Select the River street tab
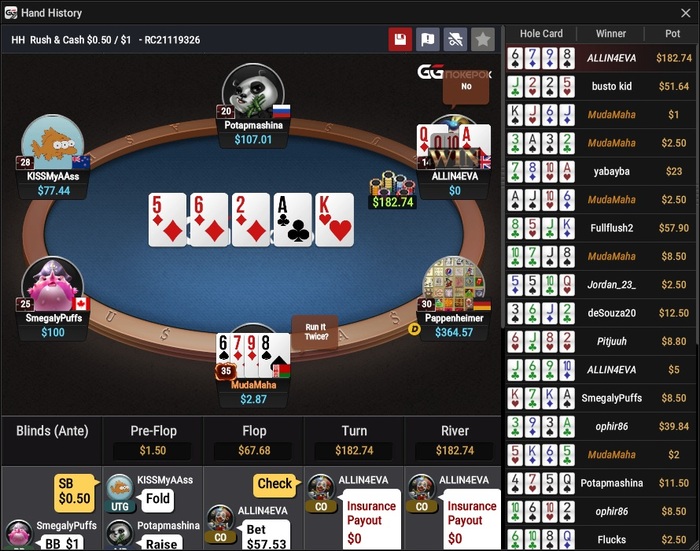 tap(454, 441)
